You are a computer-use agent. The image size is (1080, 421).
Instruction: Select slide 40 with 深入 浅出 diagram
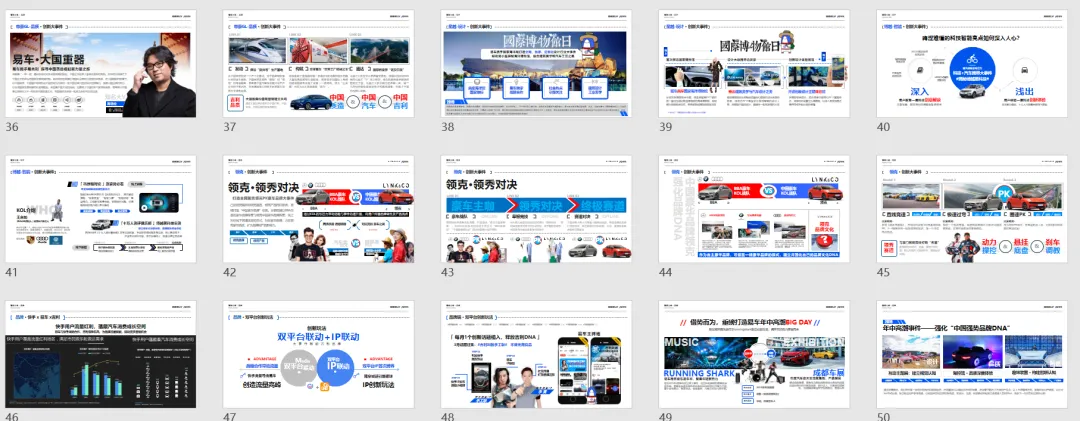(971, 63)
